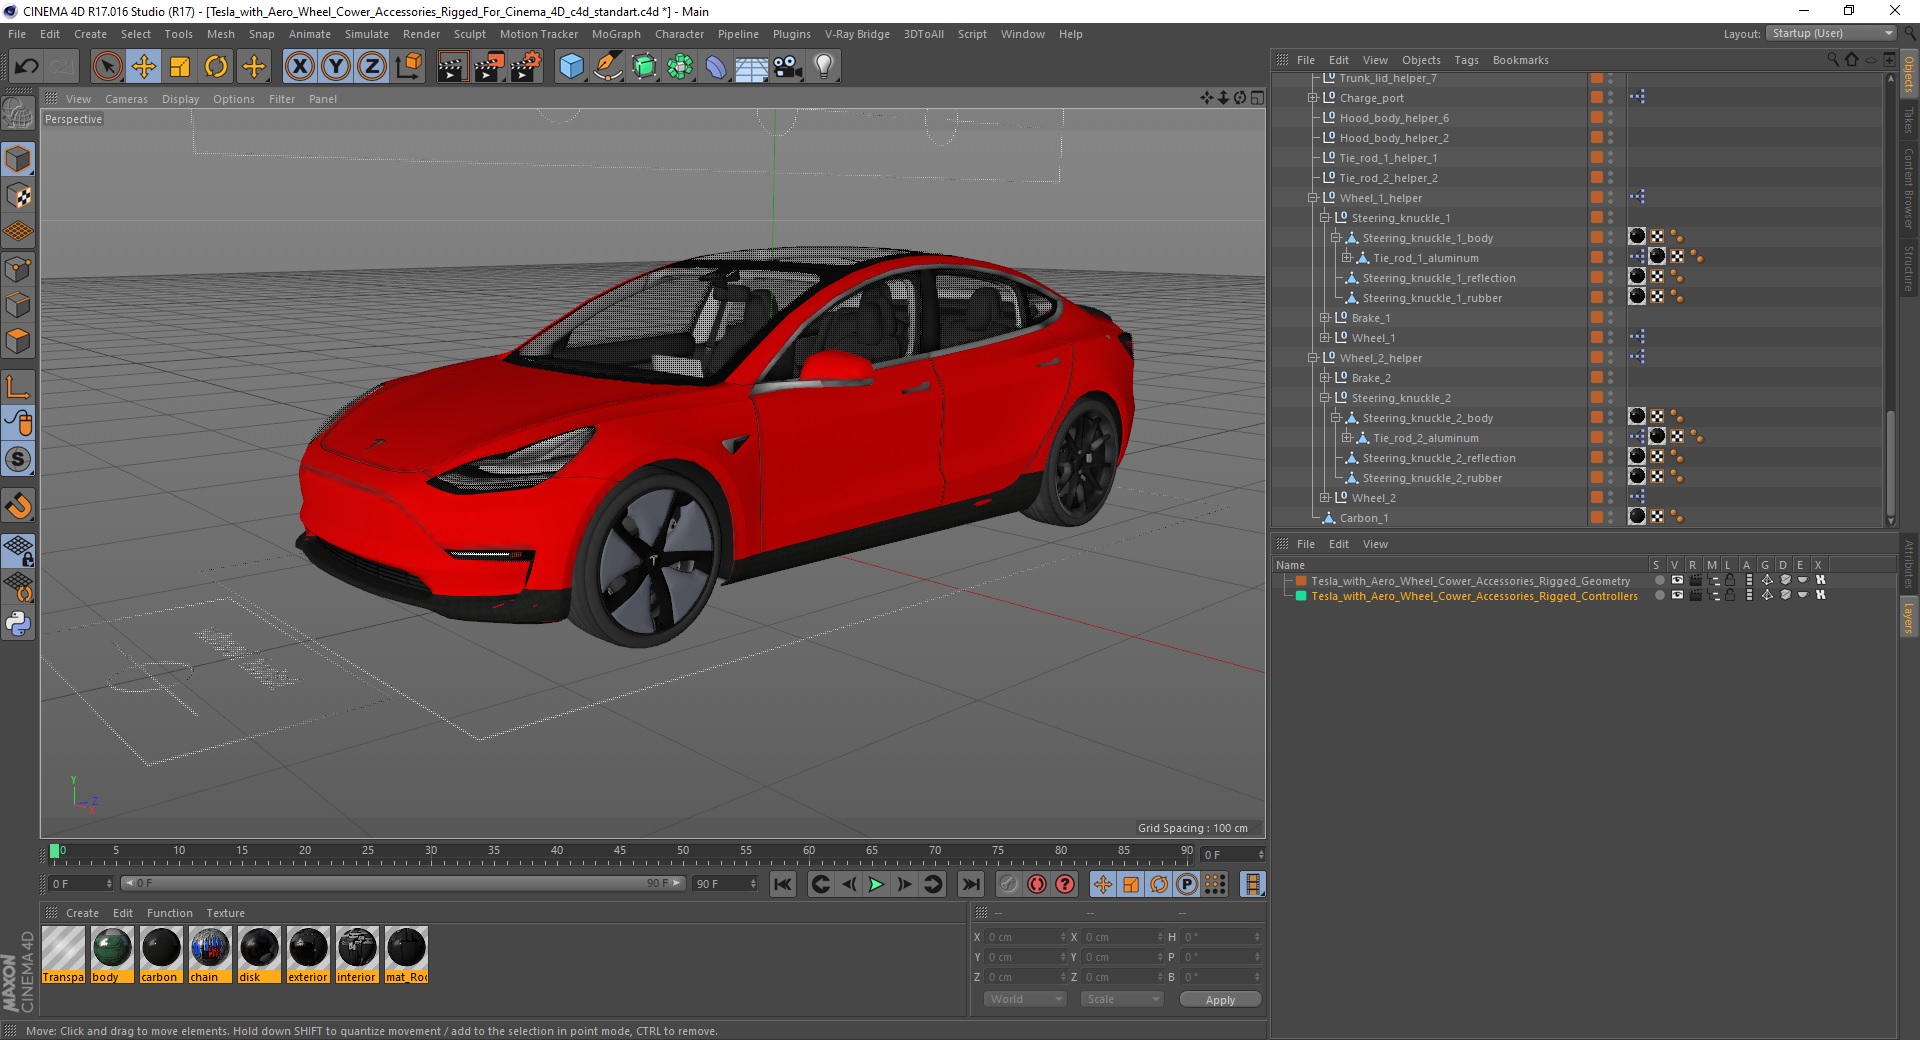Select the Carbon_1 object

tap(1364, 518)
